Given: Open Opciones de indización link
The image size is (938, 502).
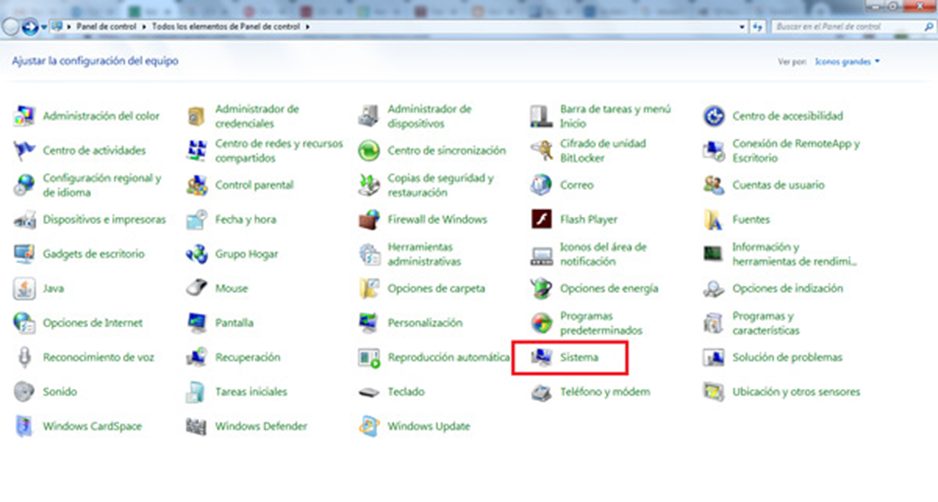Looking at the screenshot, I should [x=788, y=288].
